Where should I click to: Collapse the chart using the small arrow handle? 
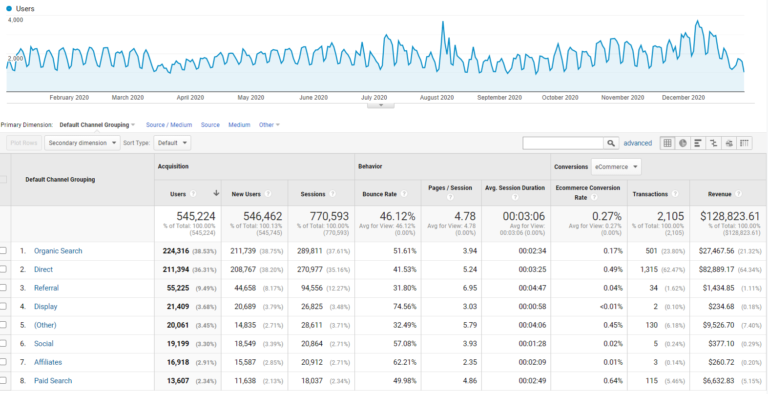(381, 105)
